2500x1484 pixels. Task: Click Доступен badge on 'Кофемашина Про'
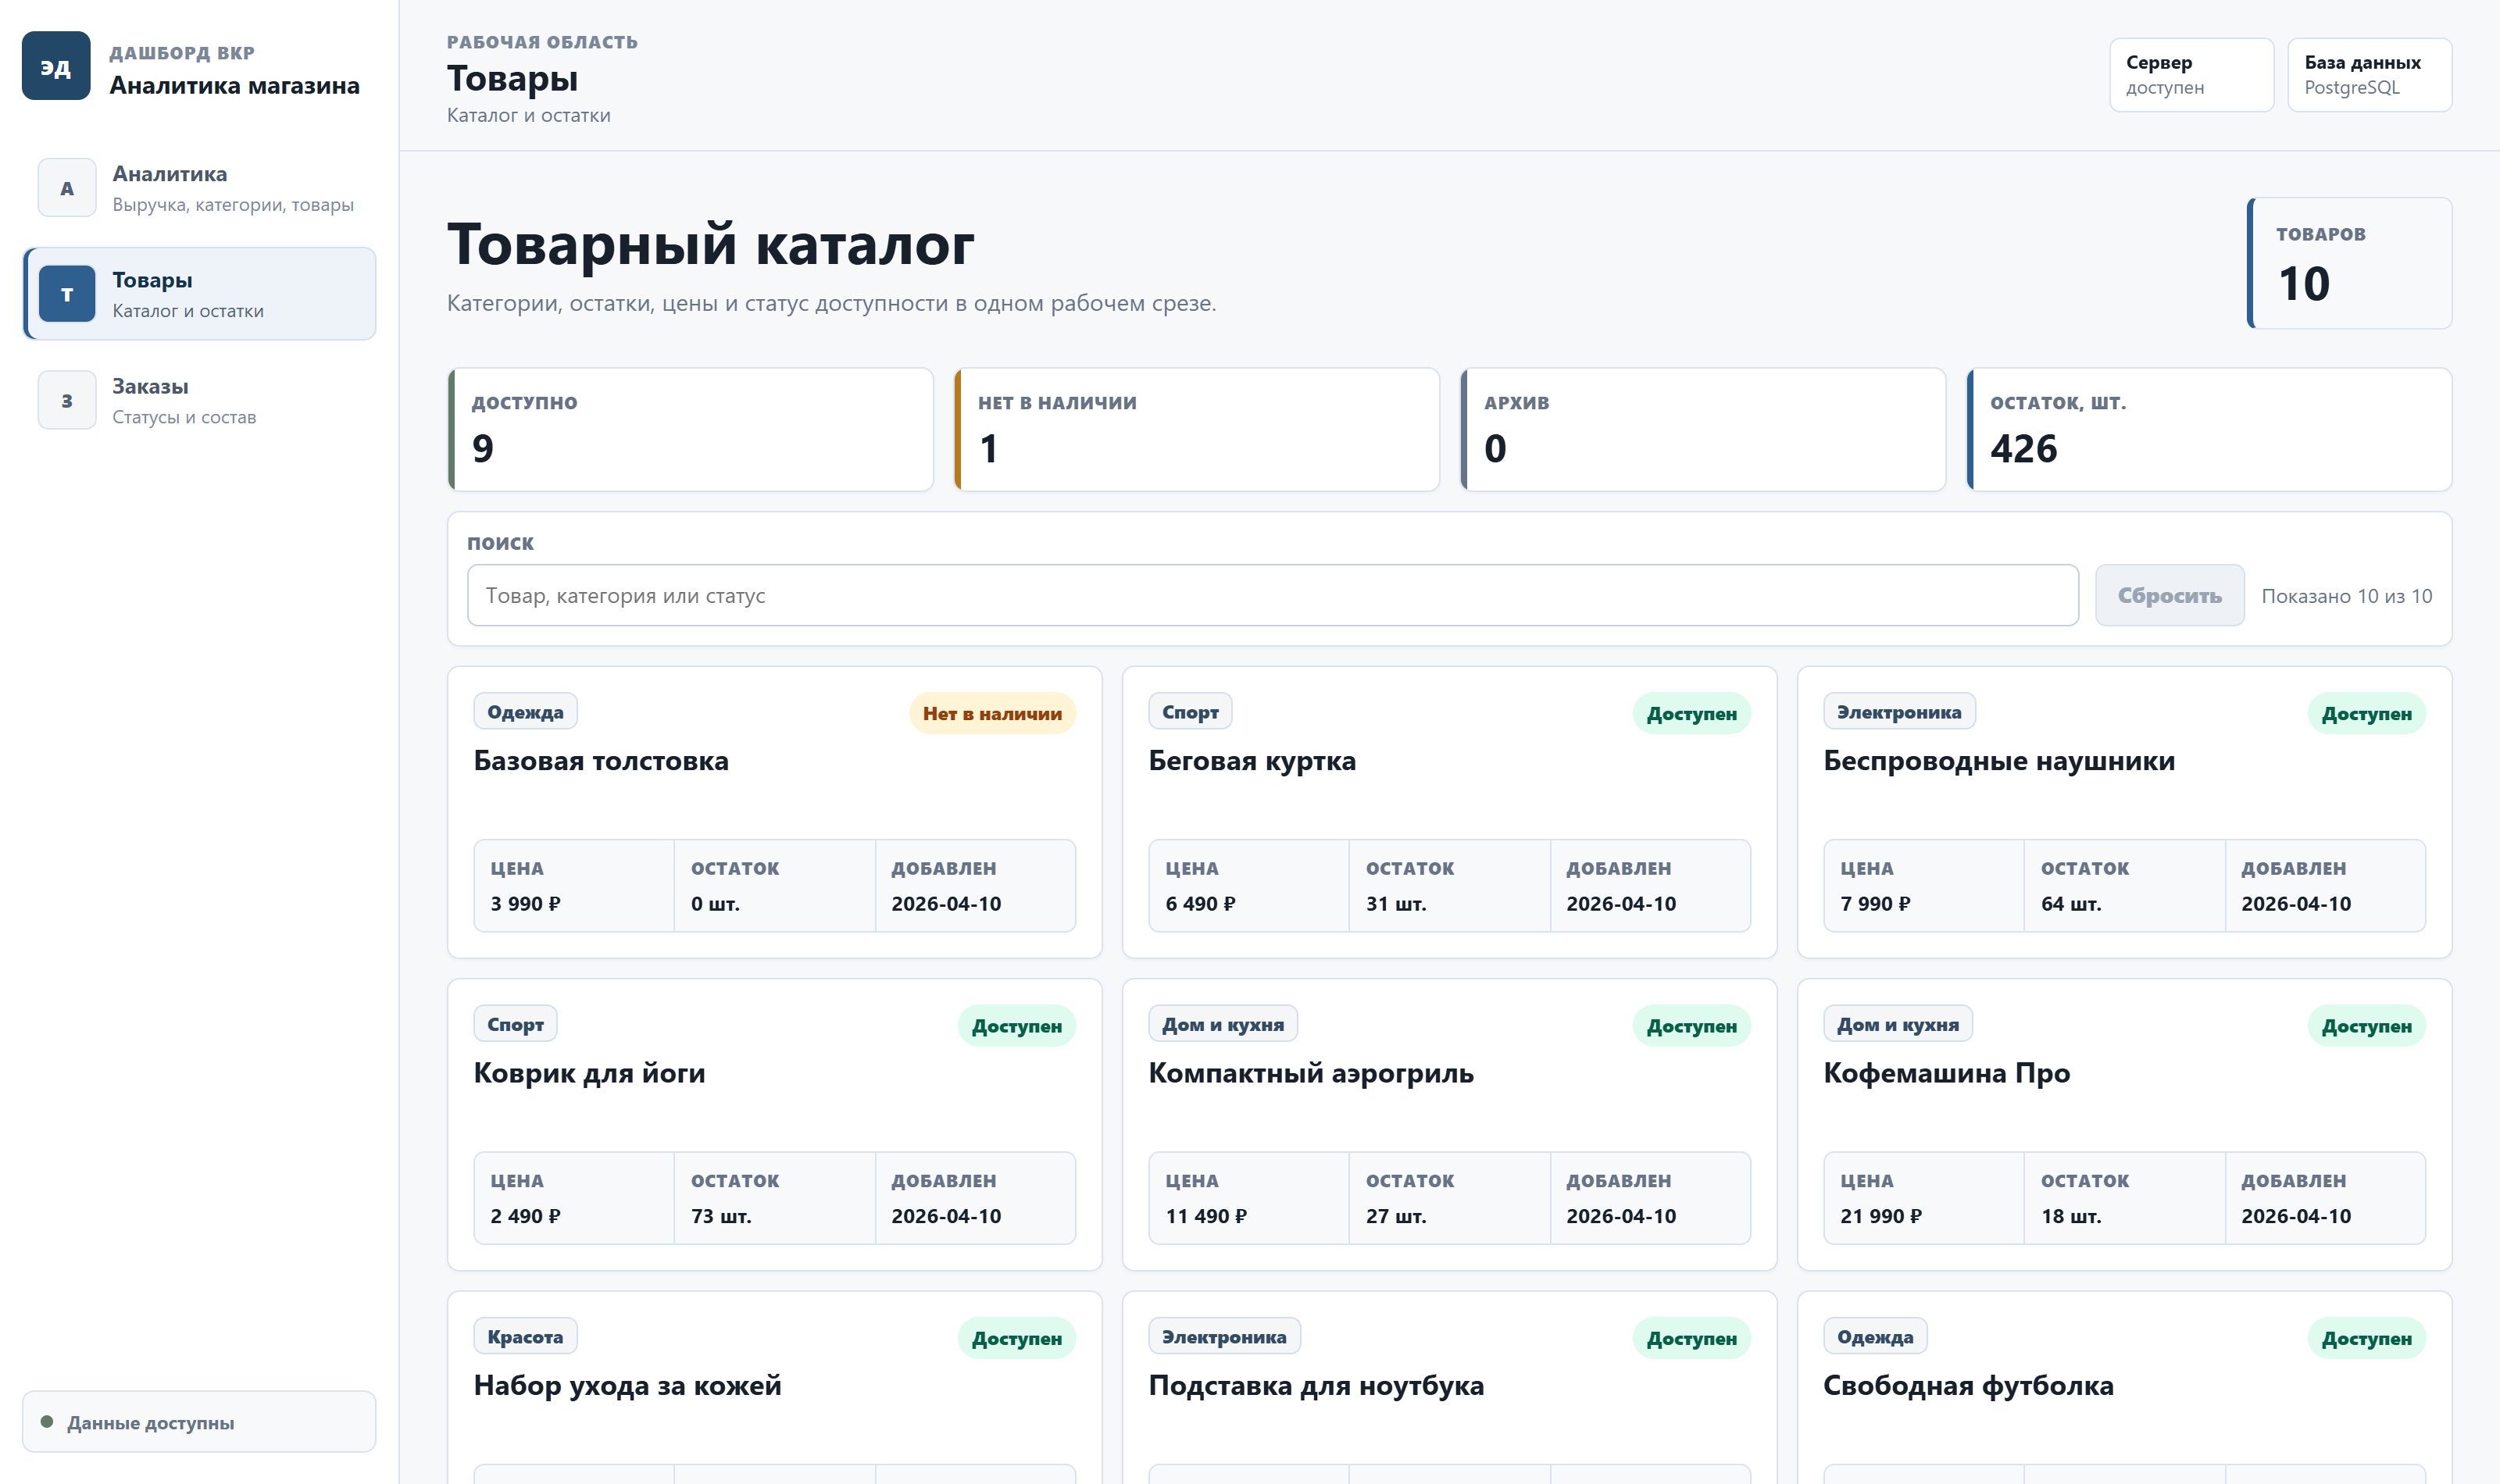tap(2366, 1026)
